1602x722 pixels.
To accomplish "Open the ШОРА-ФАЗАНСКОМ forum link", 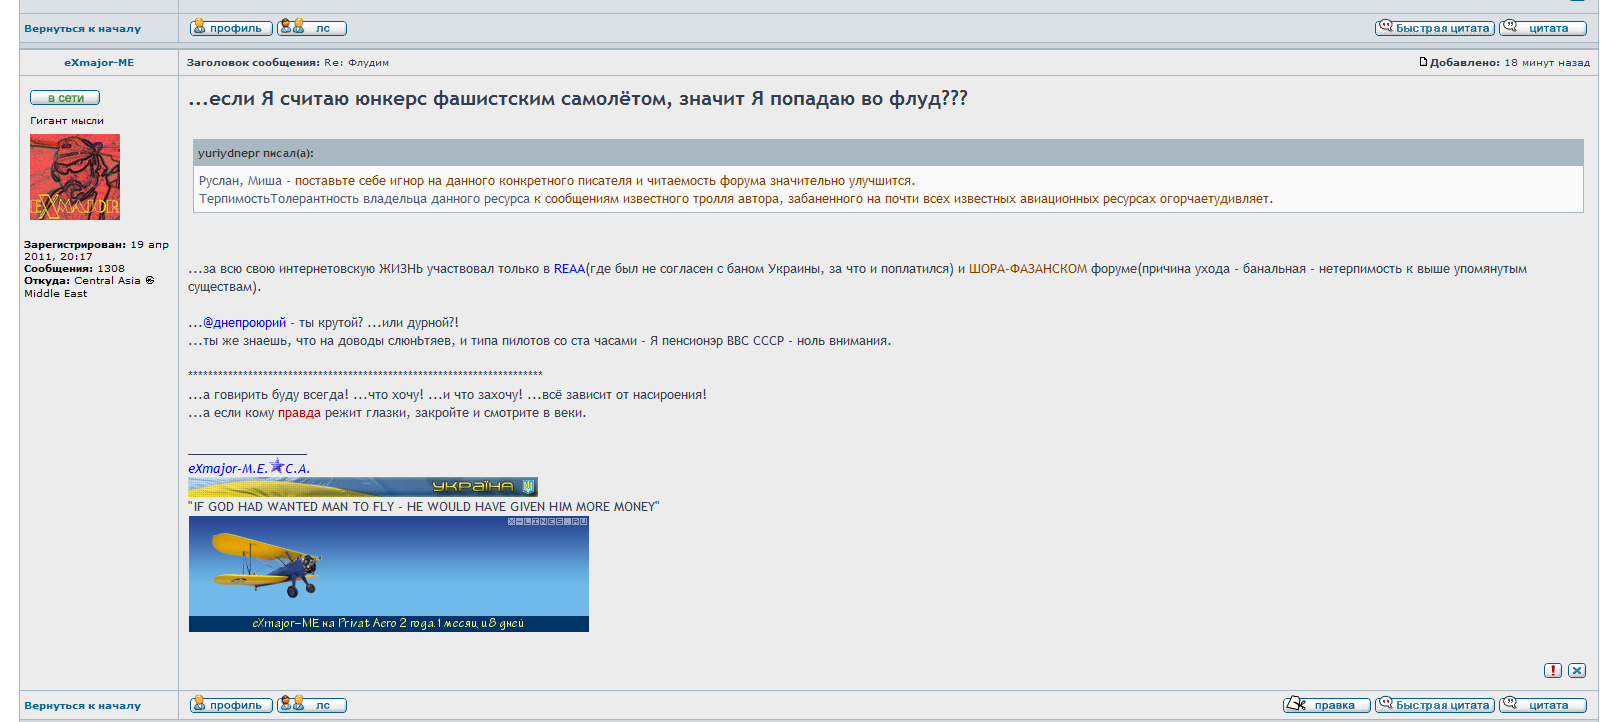I will [1027, 269].
